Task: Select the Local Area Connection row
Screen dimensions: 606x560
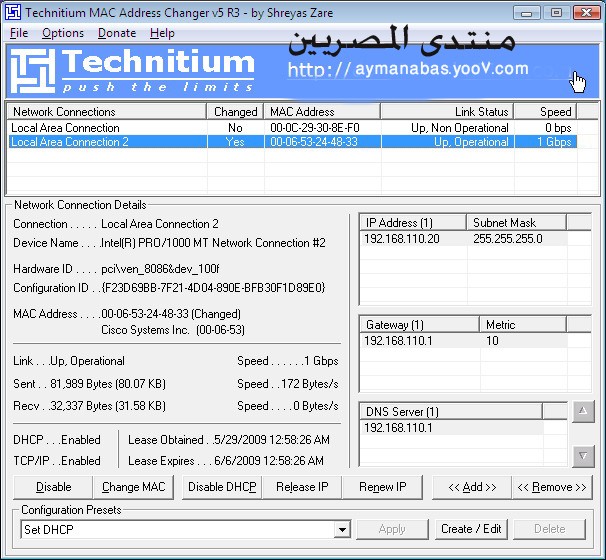Action: pos(293,128)
